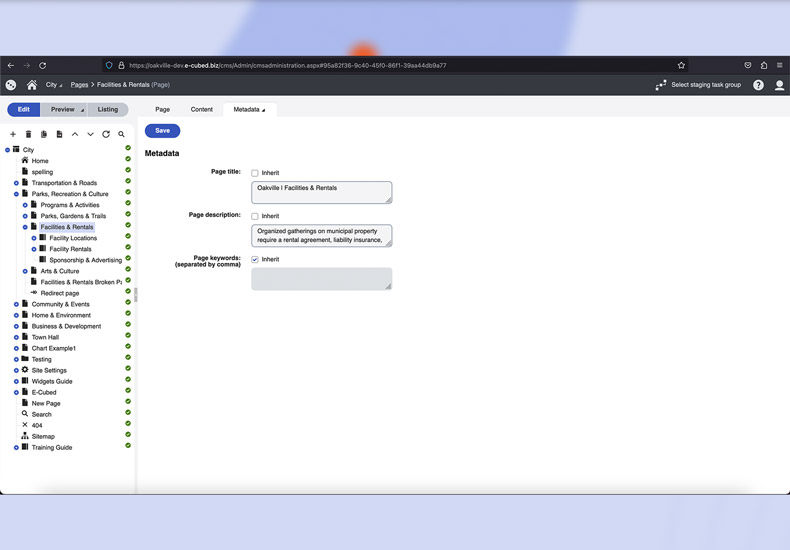The width and height of the screenshot is (790, 550).
Task: Click the CMS home icon in header
Action: (x=32, y=85)
